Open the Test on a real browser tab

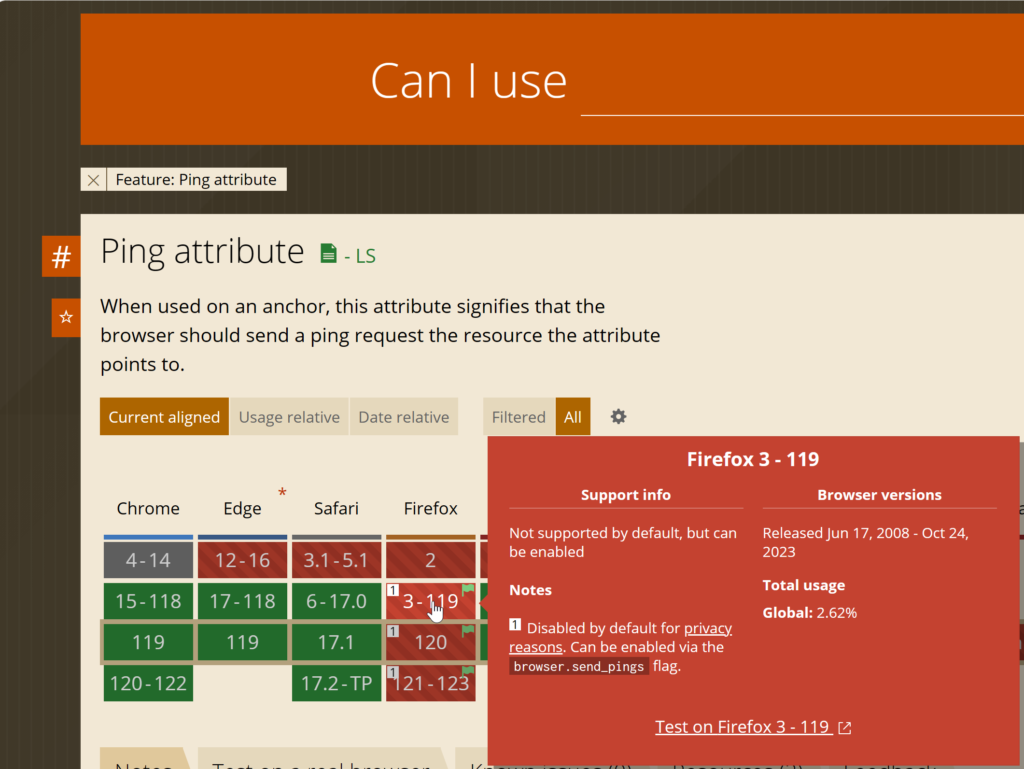point(320,762)
